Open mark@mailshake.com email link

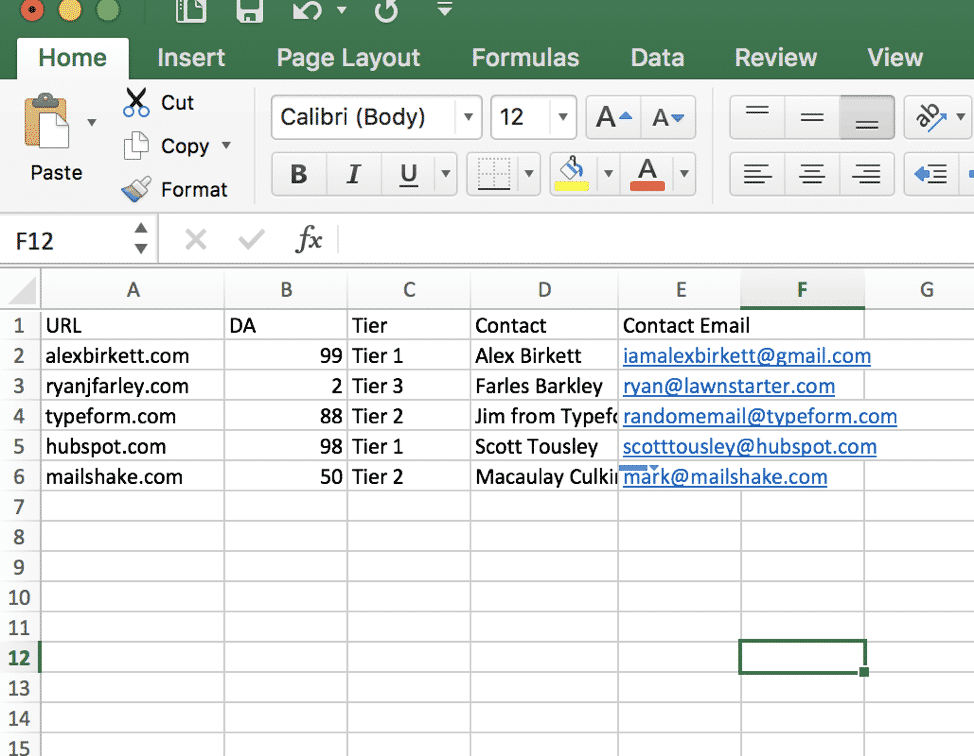click(725, 477)
